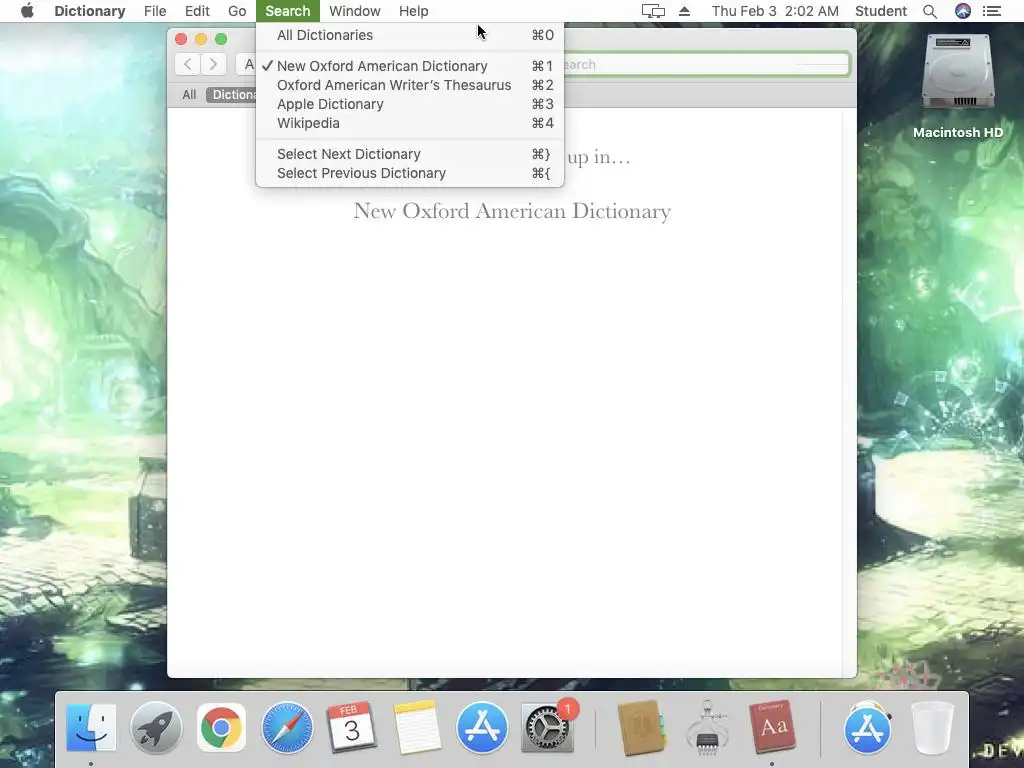Close the highlighted Search menu

tap(287, 11)
